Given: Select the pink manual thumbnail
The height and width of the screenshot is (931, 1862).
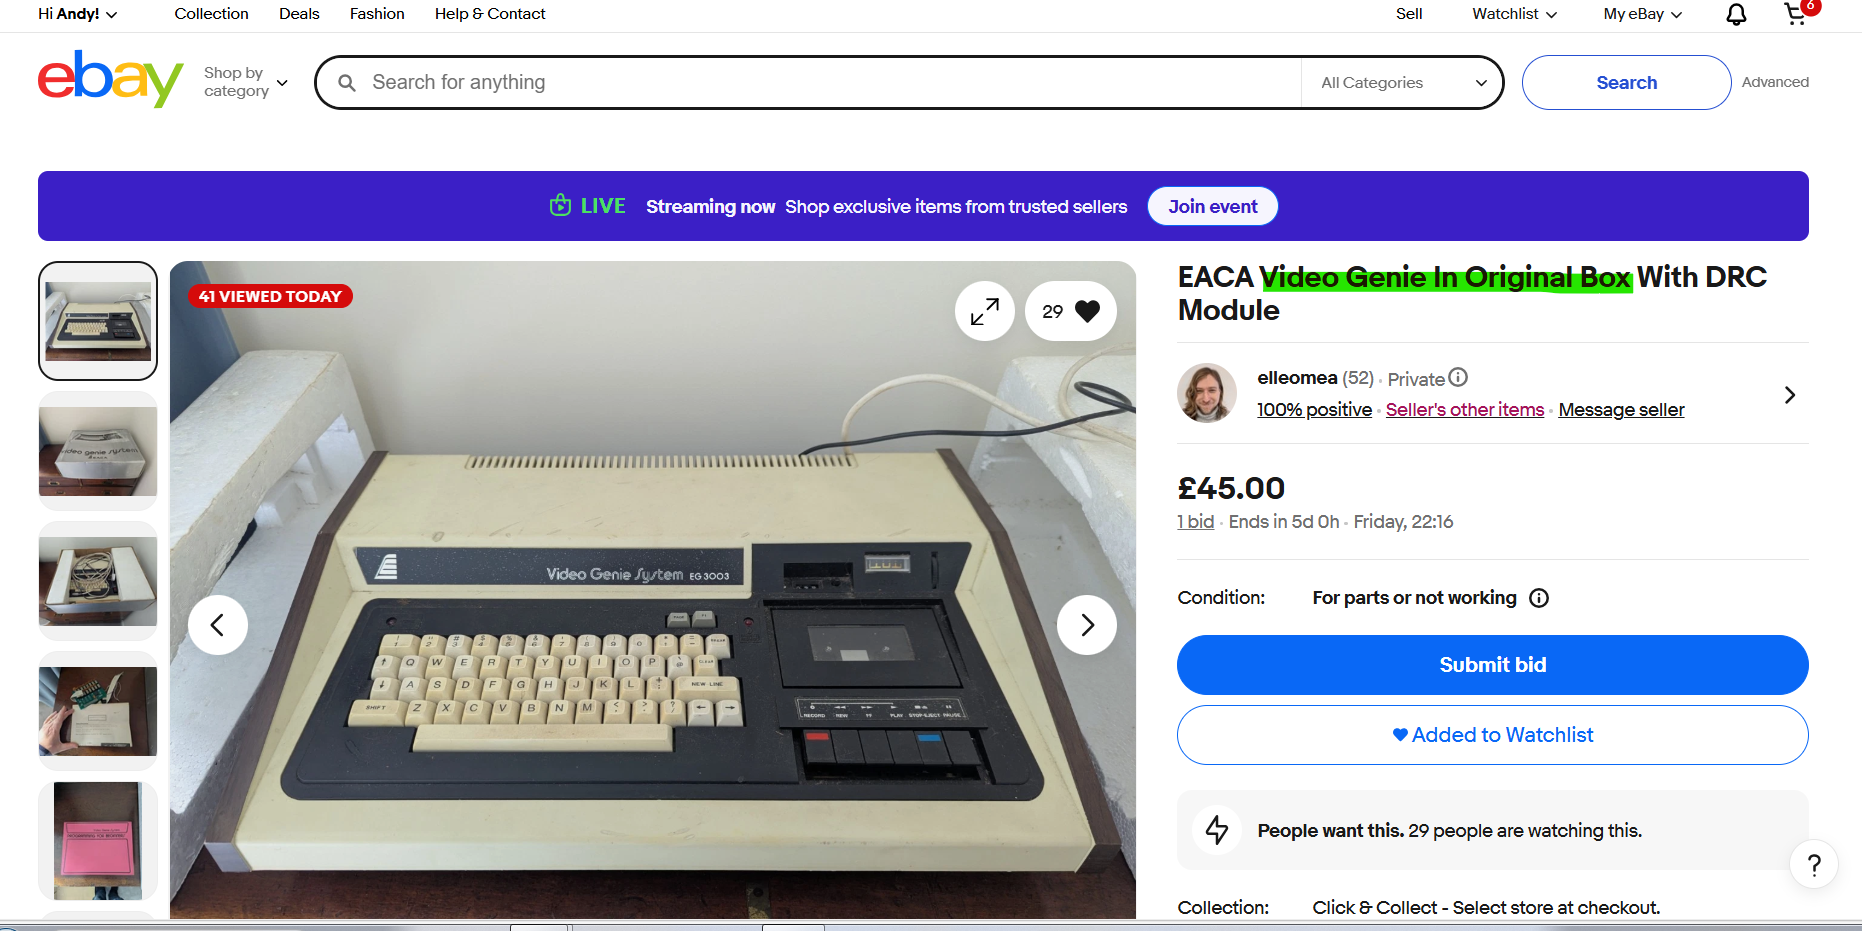Looking at the screenshot, I should (x=98, y=841).
